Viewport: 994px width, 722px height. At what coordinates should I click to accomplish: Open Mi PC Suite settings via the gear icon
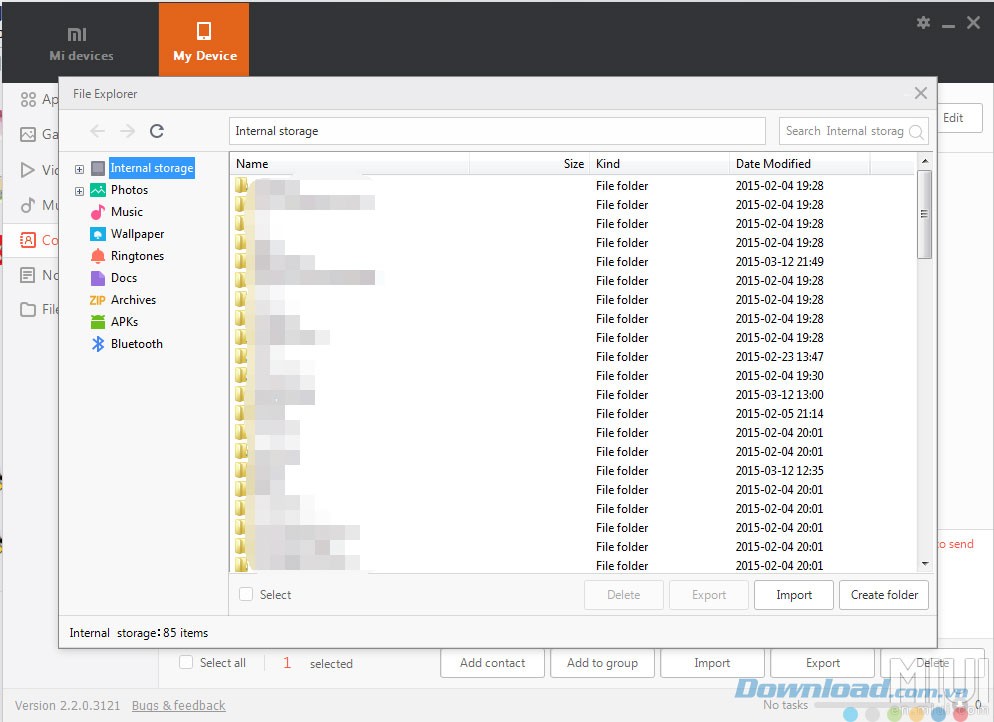click(x=922, y=21)
